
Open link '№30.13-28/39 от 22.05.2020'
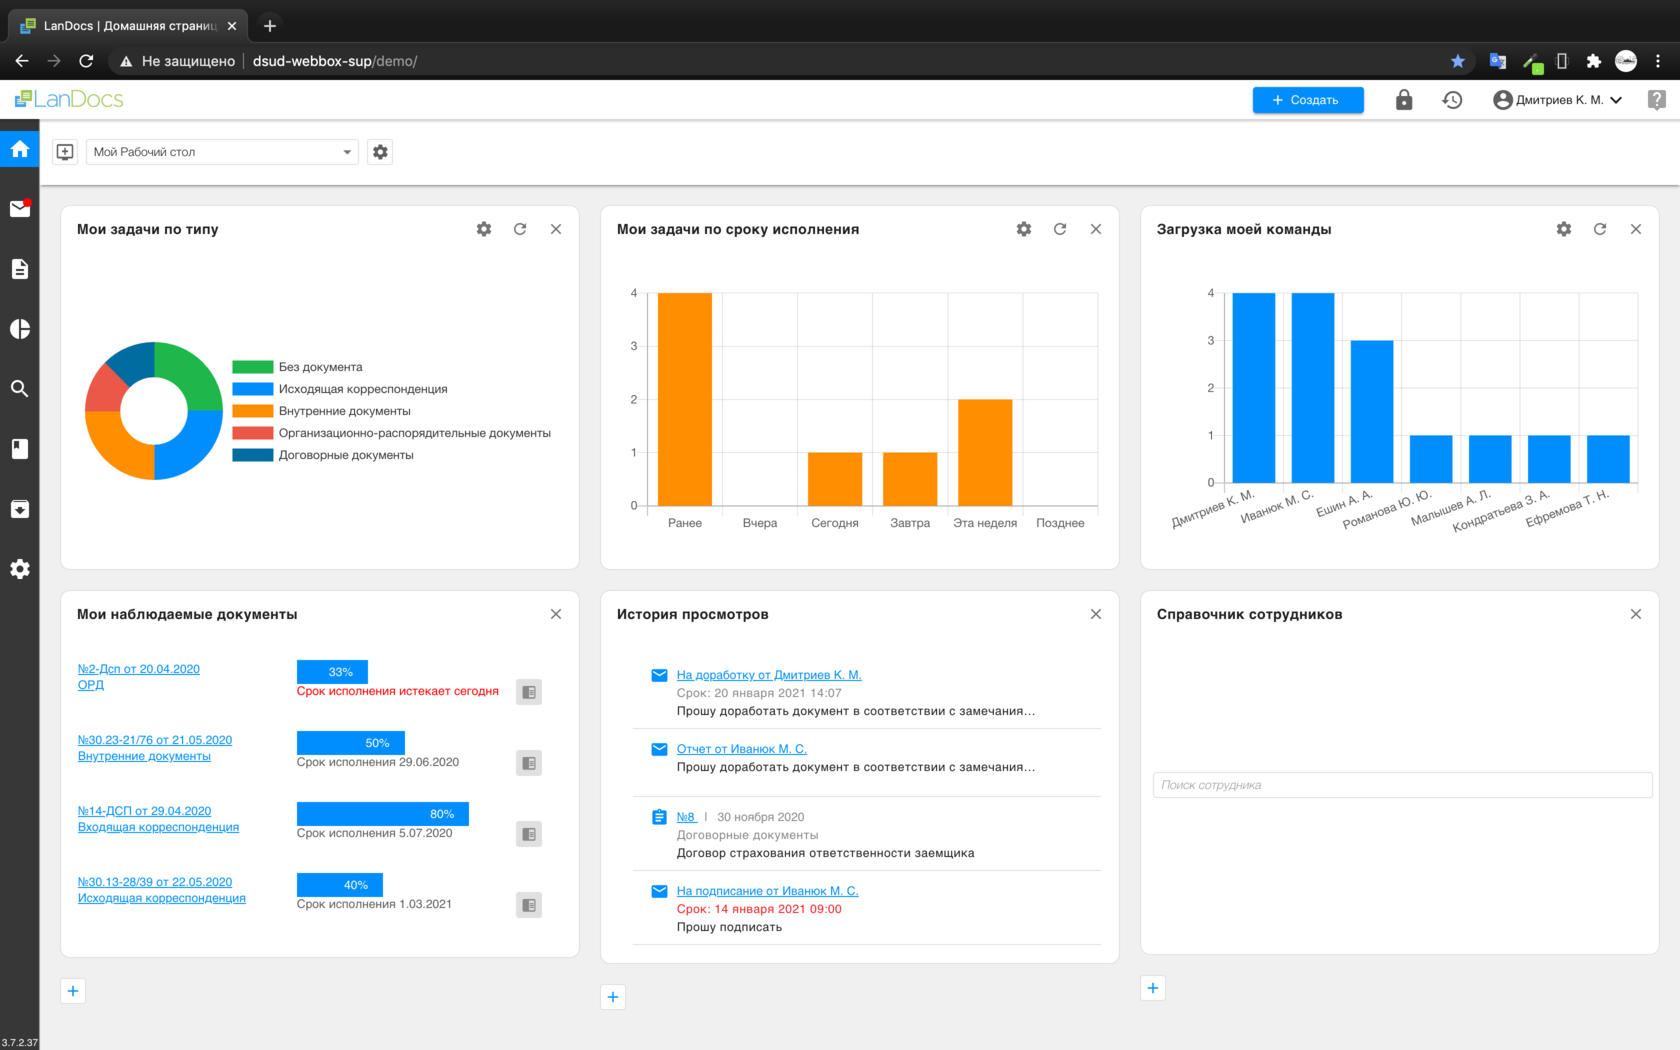(155, 882)
